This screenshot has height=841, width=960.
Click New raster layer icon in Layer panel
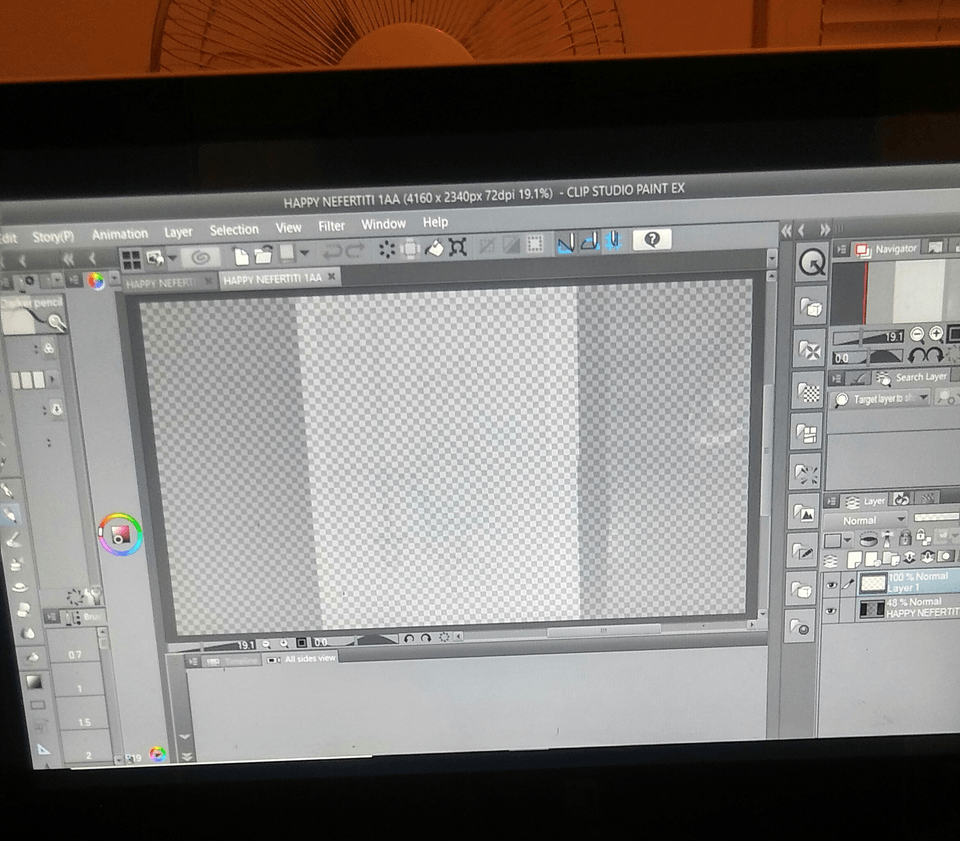853,559
